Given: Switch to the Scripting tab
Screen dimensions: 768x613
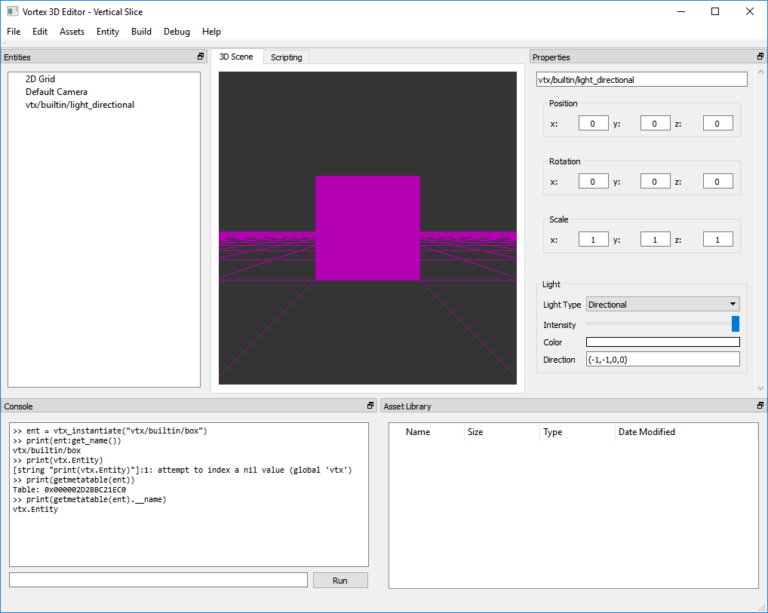Looking at the screenshot, I should click(286, 57).
